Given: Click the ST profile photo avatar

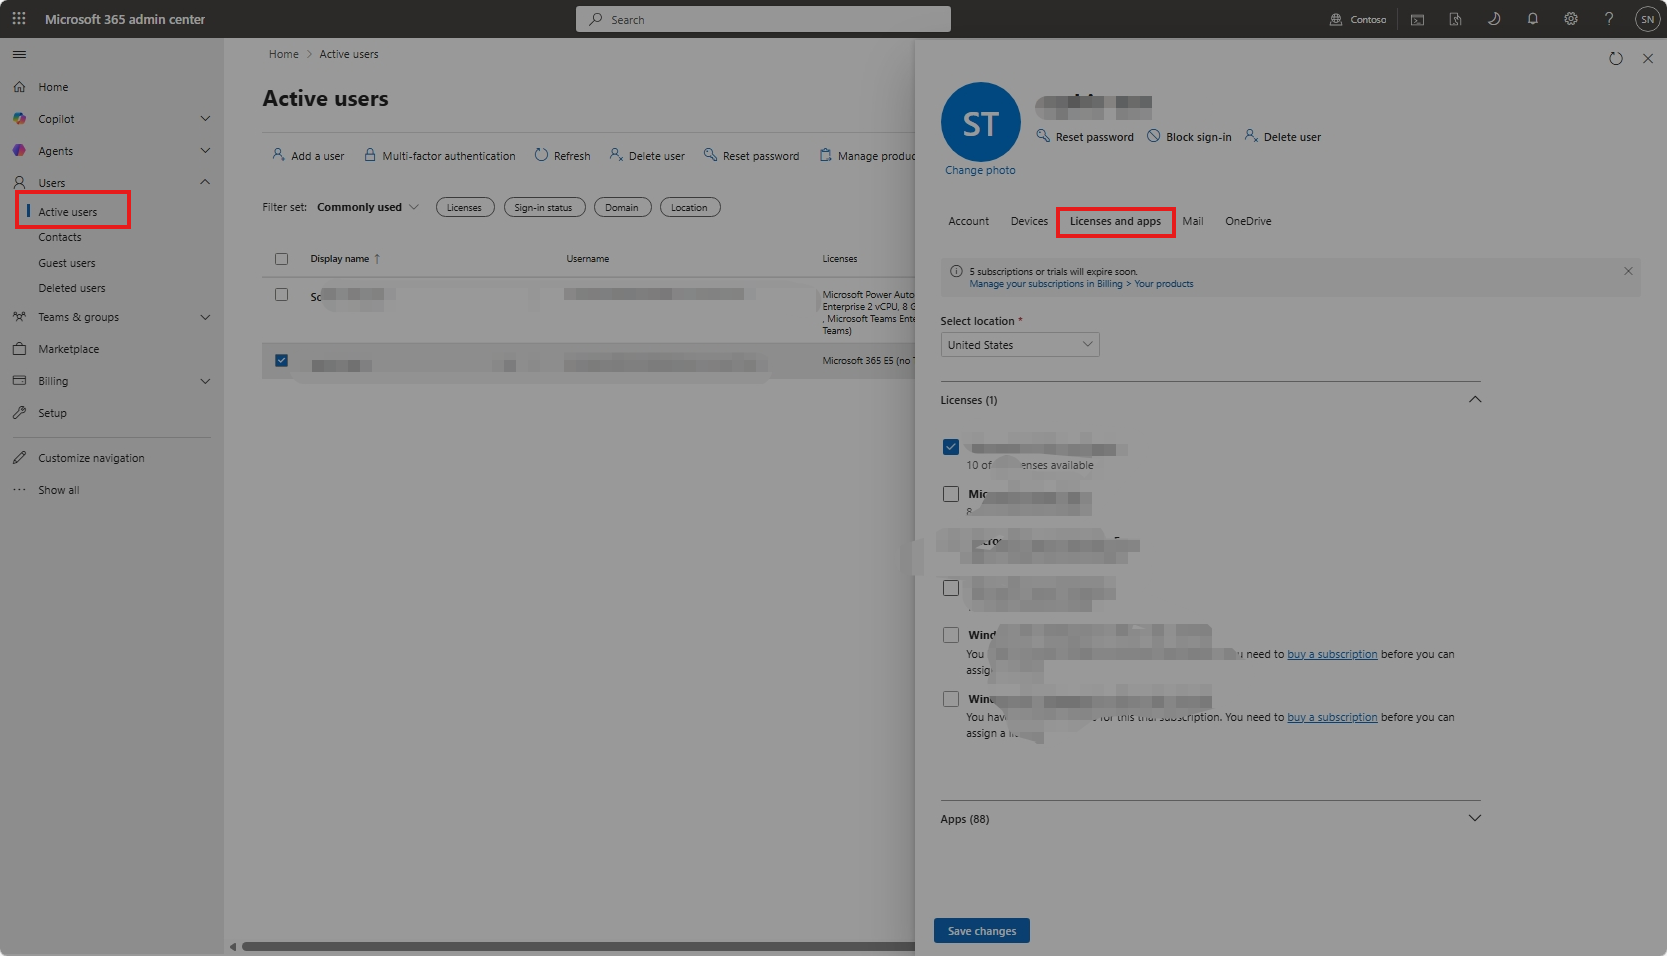Looking at the screenshot, I should tap(981, 122).
